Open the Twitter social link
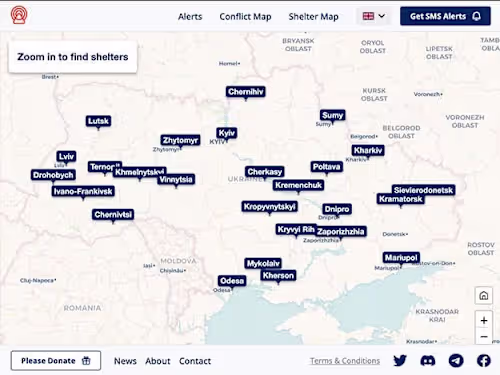The image size is (500, 375). click(400, 361)
